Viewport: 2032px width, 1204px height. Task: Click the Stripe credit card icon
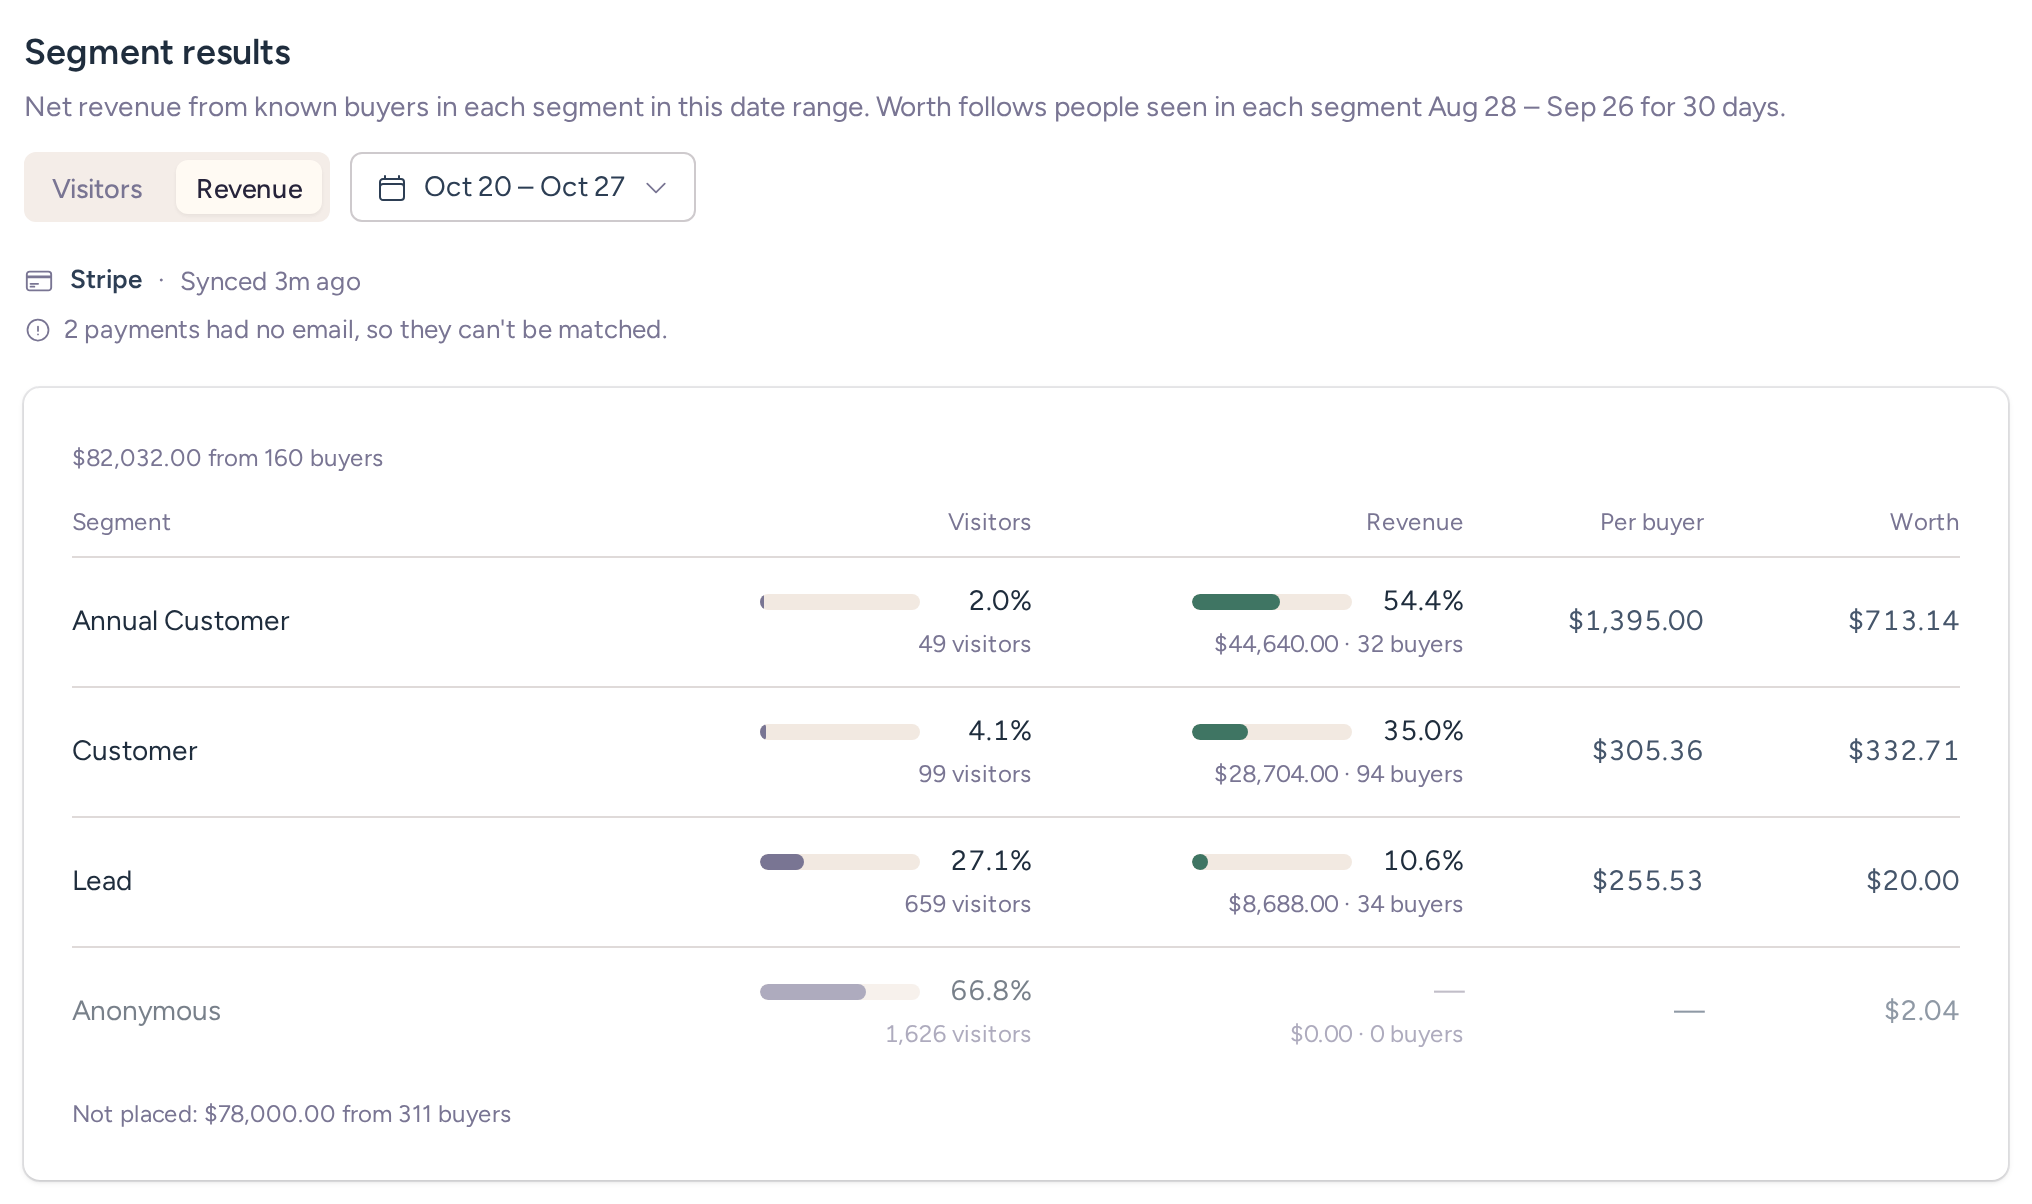39,281
